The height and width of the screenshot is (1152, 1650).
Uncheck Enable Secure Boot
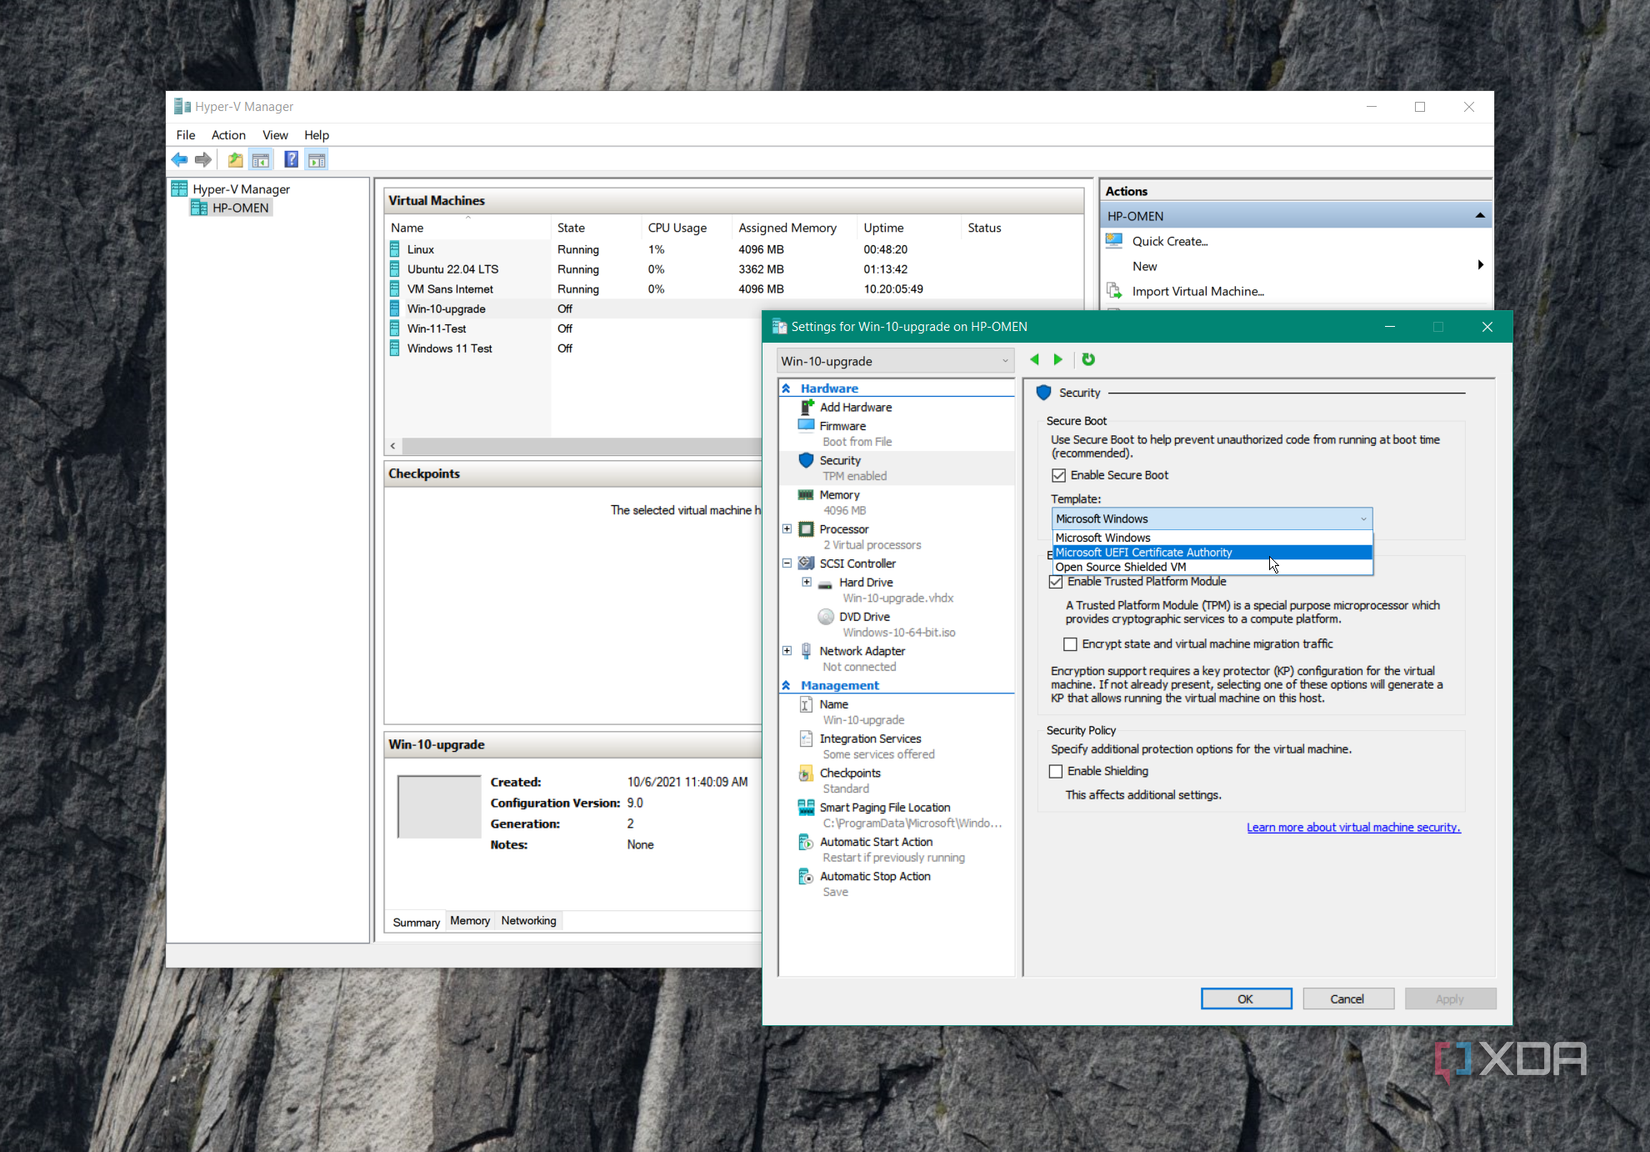pos(1059,475)
